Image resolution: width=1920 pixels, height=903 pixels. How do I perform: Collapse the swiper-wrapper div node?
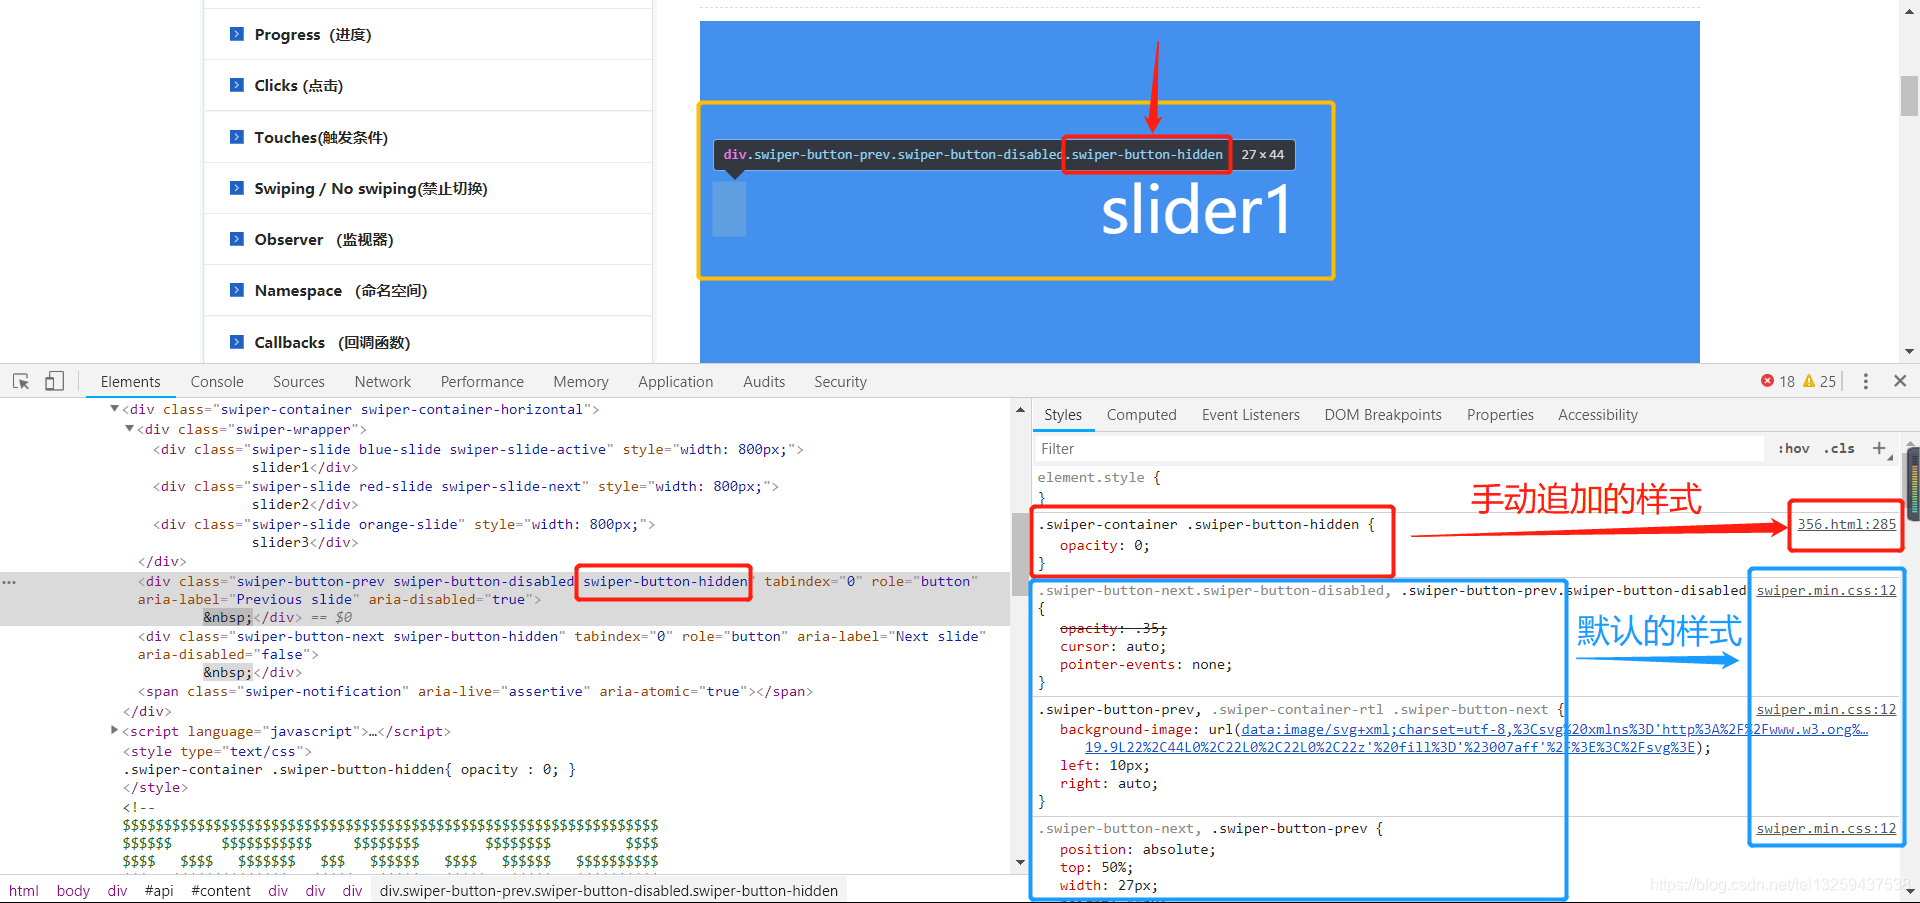(x=129, y=429)
